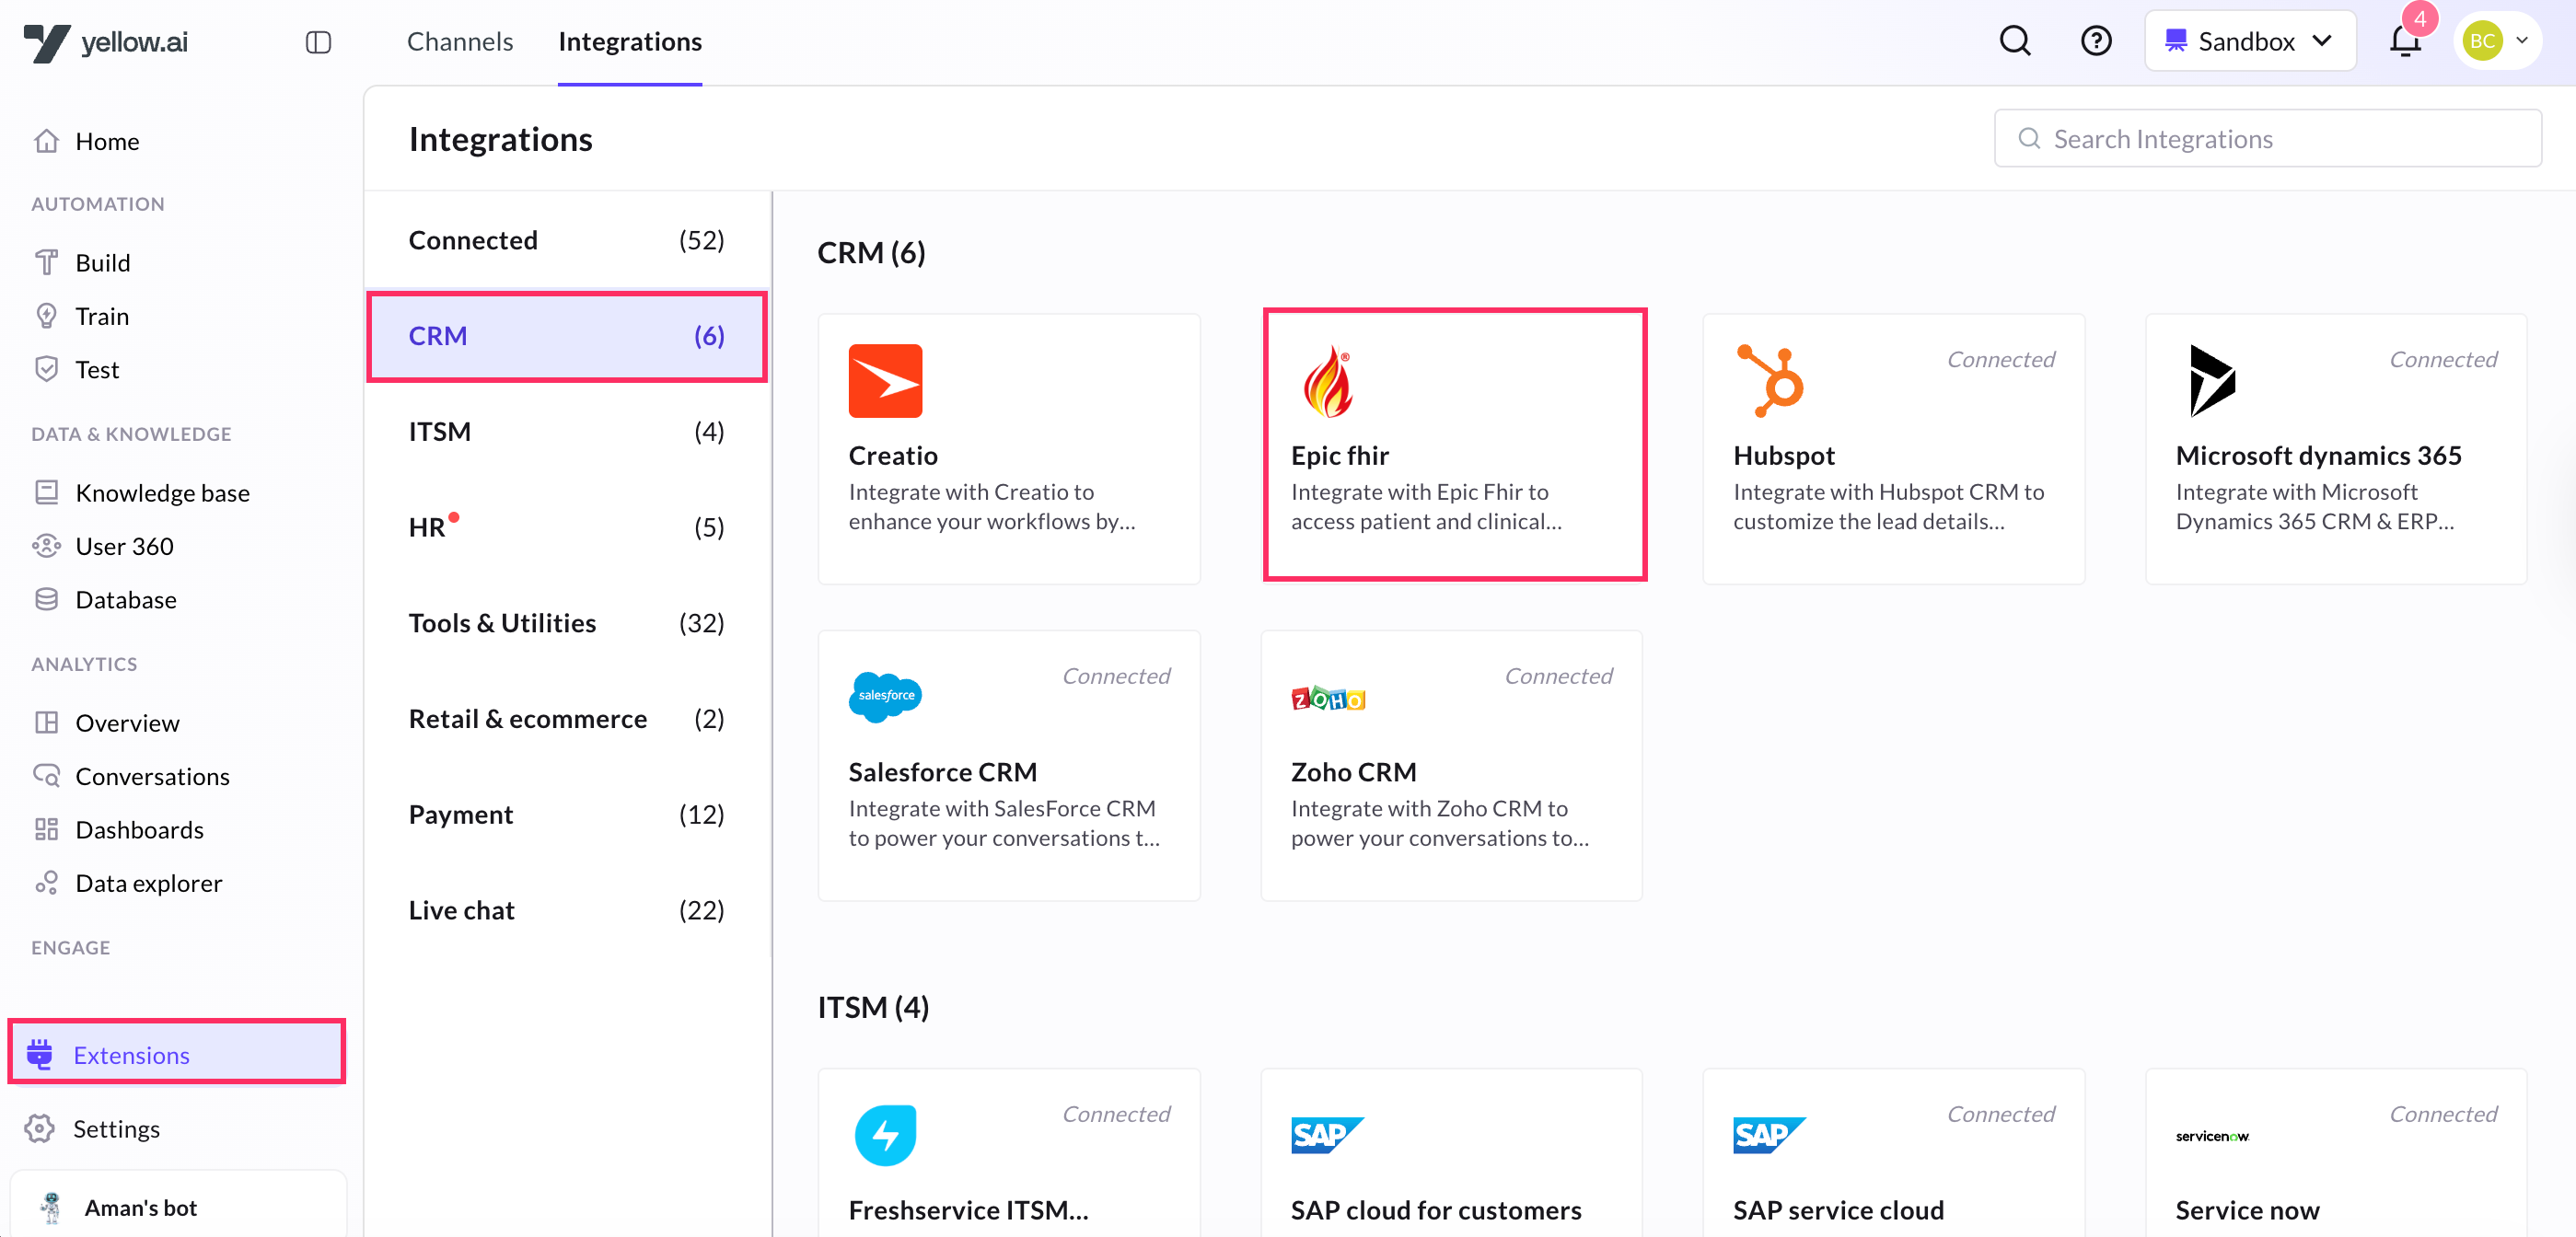Click the Salesforce cloud logo

pyautogui.click(x=885, y=697)
